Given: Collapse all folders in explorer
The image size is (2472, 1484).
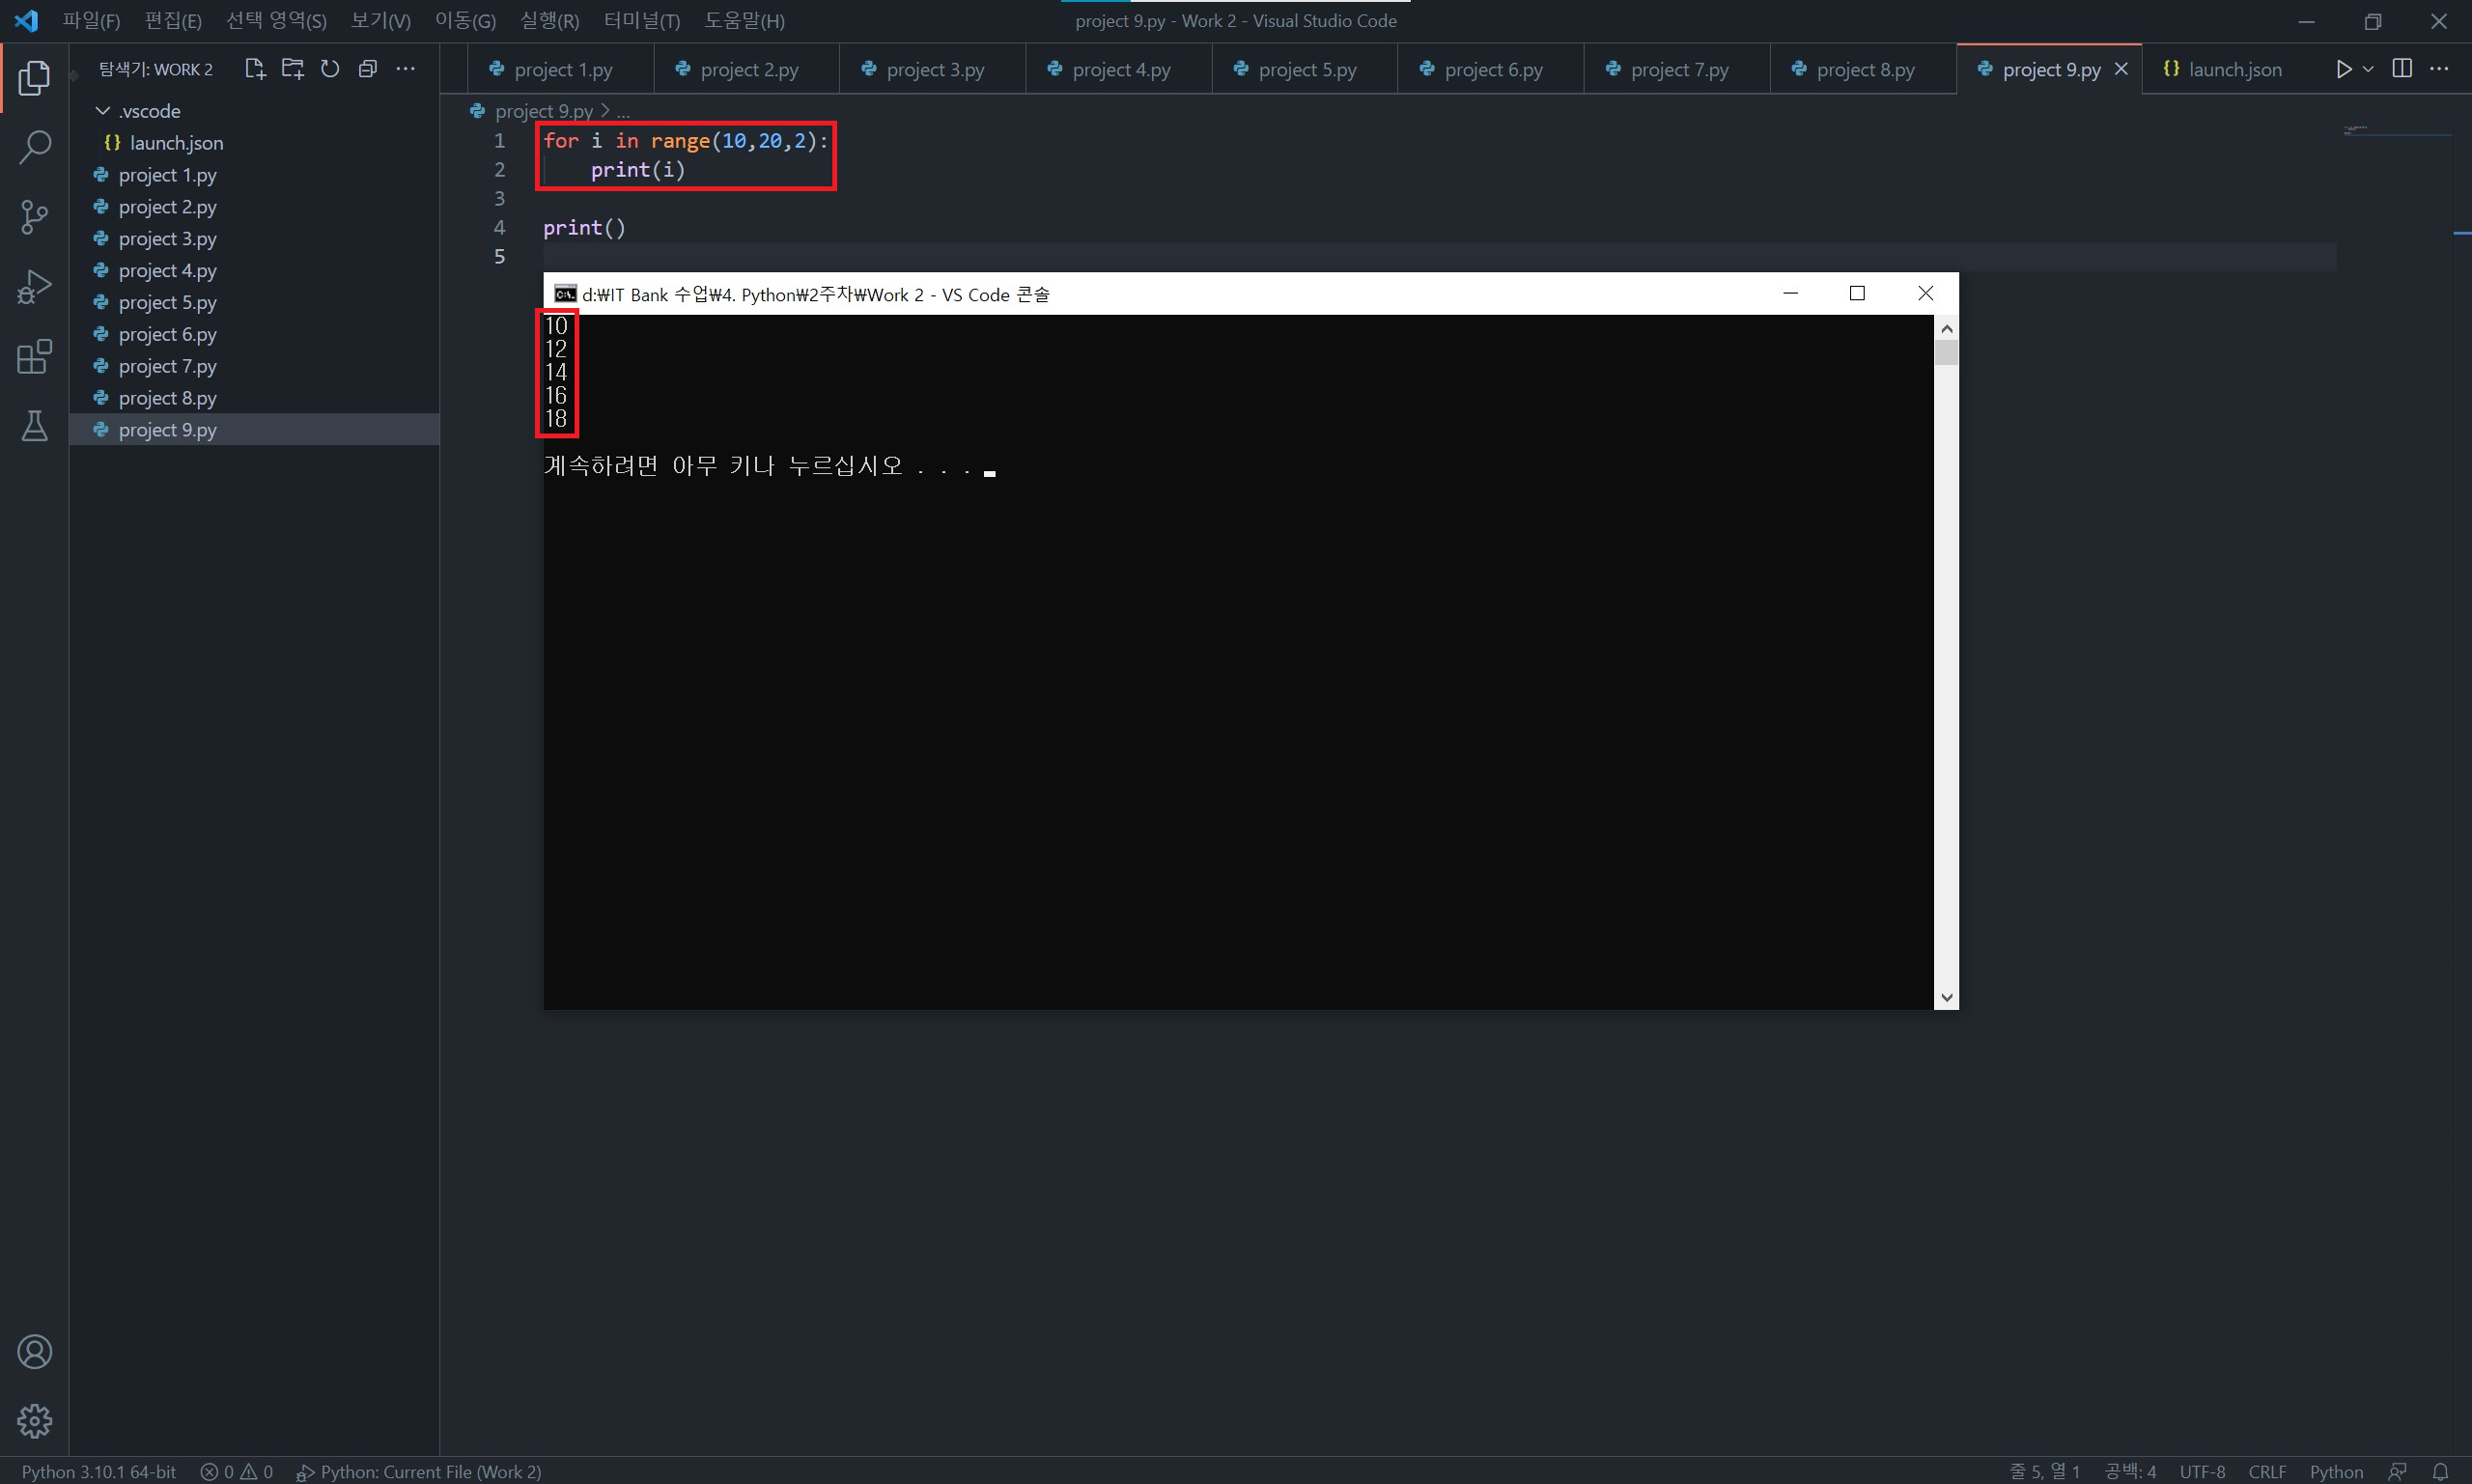Looking at the screenshot, I should pyautogui.click(x=368, y=69).
